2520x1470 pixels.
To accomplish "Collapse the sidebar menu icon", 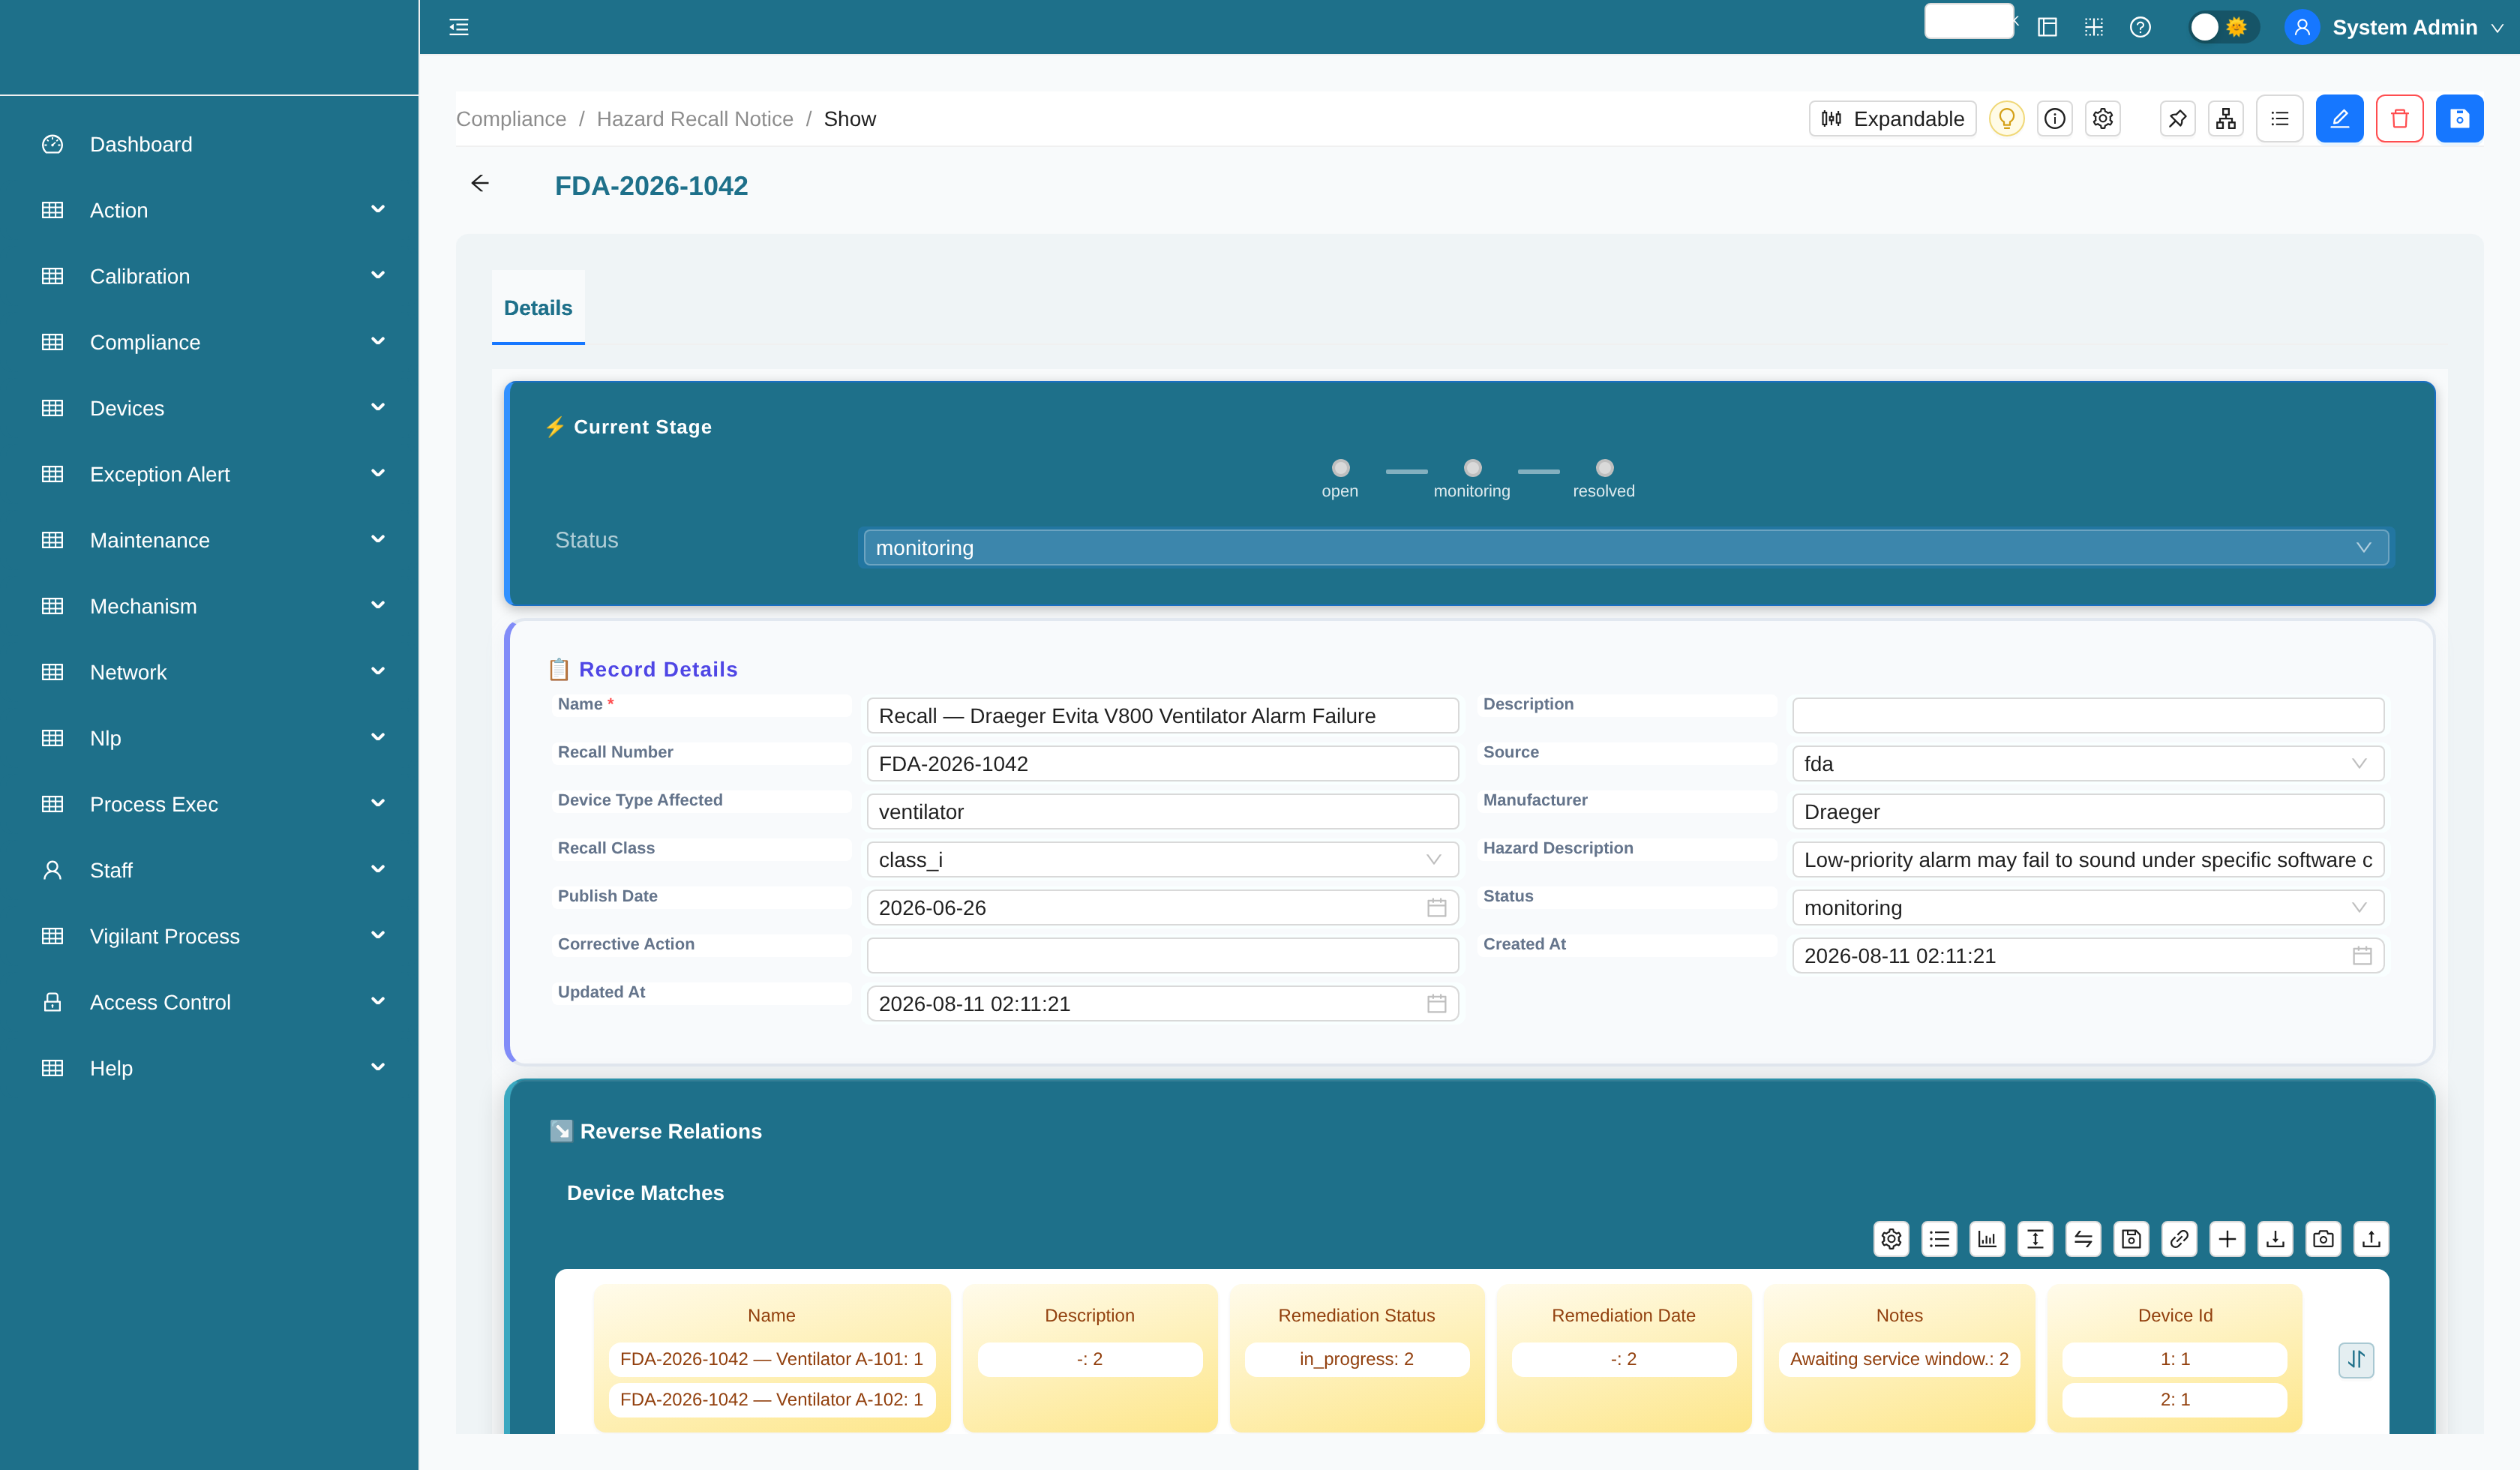I will click(459, 27).
